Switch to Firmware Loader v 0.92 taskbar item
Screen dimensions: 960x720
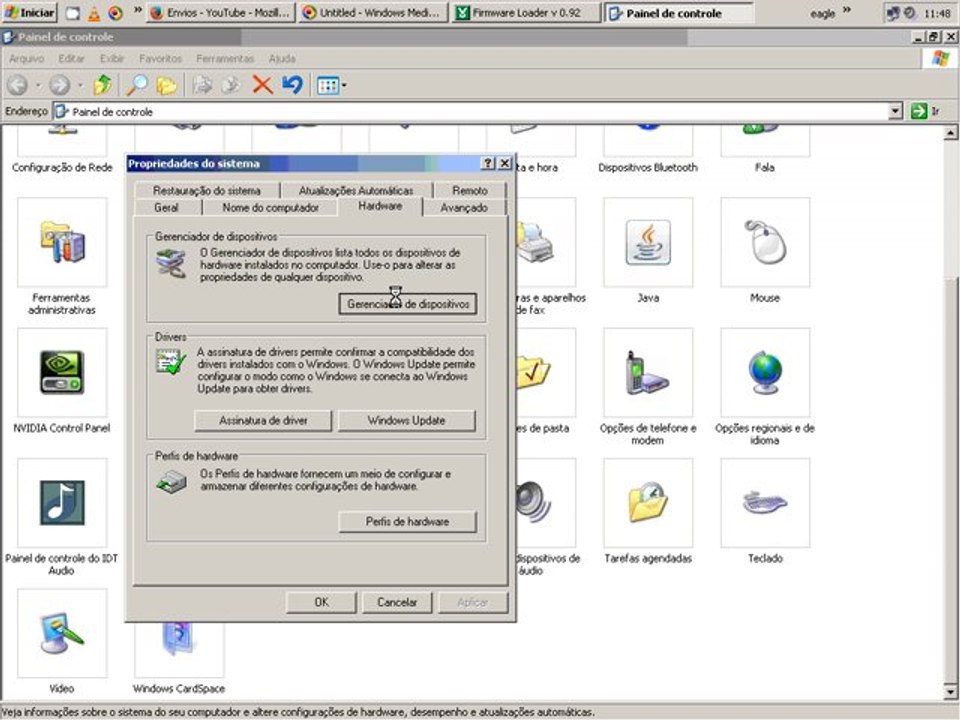click(526, 12)
